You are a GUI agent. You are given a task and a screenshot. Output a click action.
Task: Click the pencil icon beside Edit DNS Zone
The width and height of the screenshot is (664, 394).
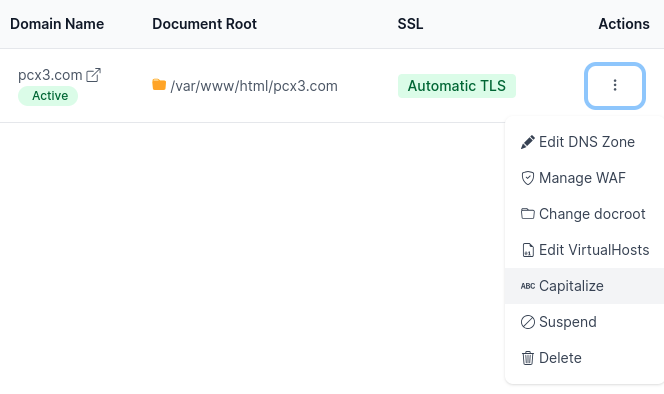coord(528,142)
